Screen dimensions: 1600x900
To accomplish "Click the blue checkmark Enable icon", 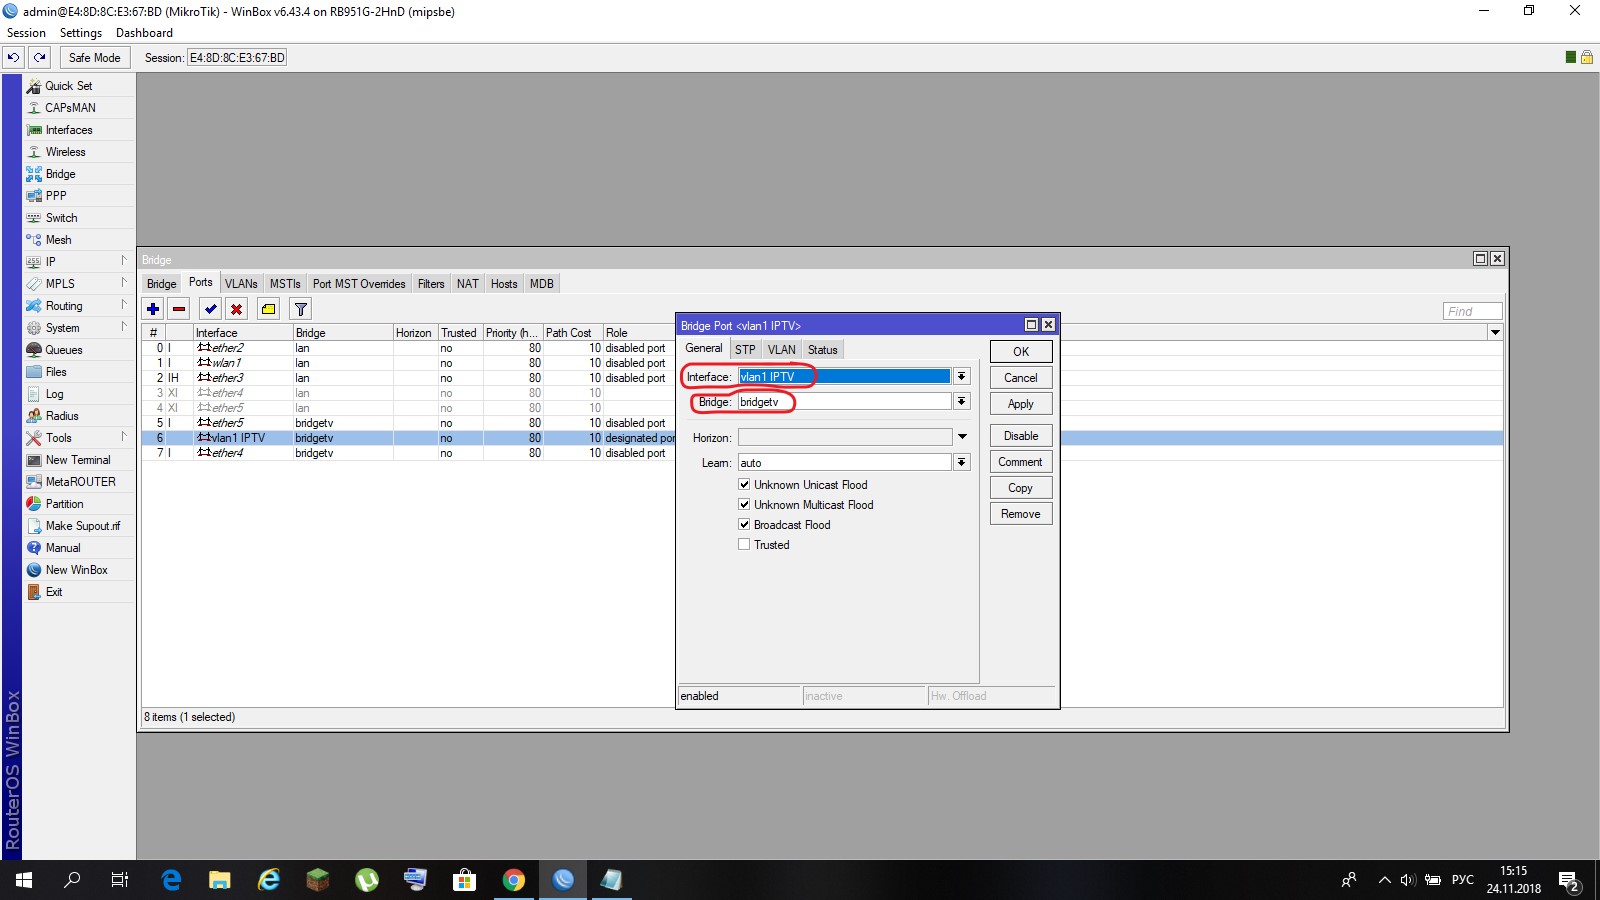I will point(210,309).
